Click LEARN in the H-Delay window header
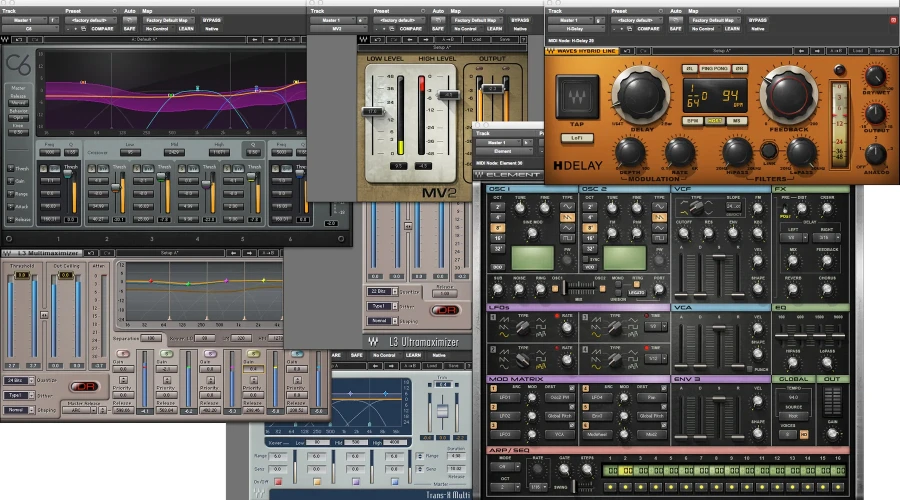Viewport: 900px width, 500px height. pyautogui.click(x=732, y=29)
